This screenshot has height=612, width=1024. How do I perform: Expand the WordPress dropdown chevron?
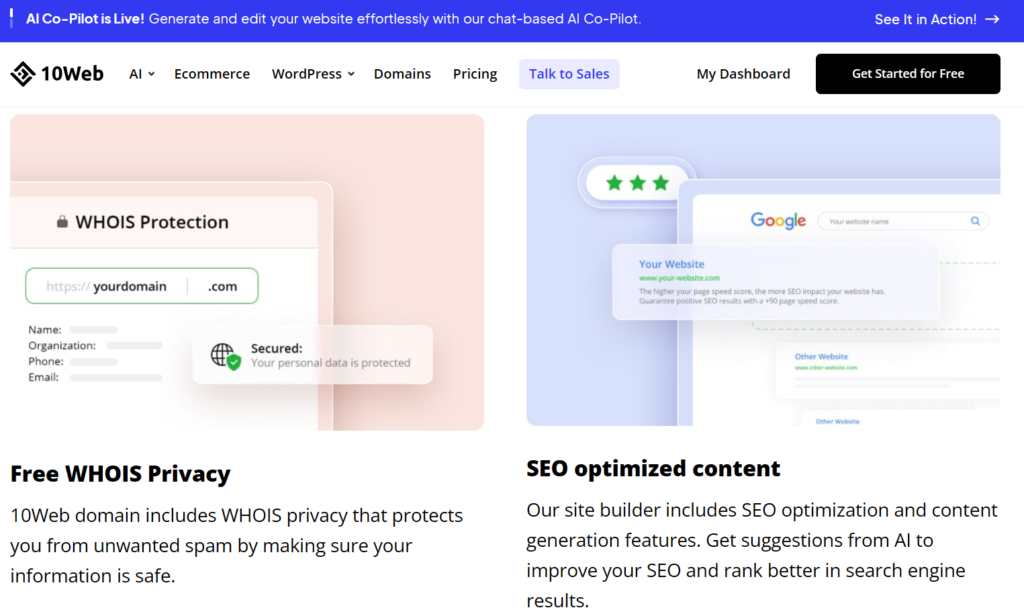pyautogui.click(x=351, y=74)
